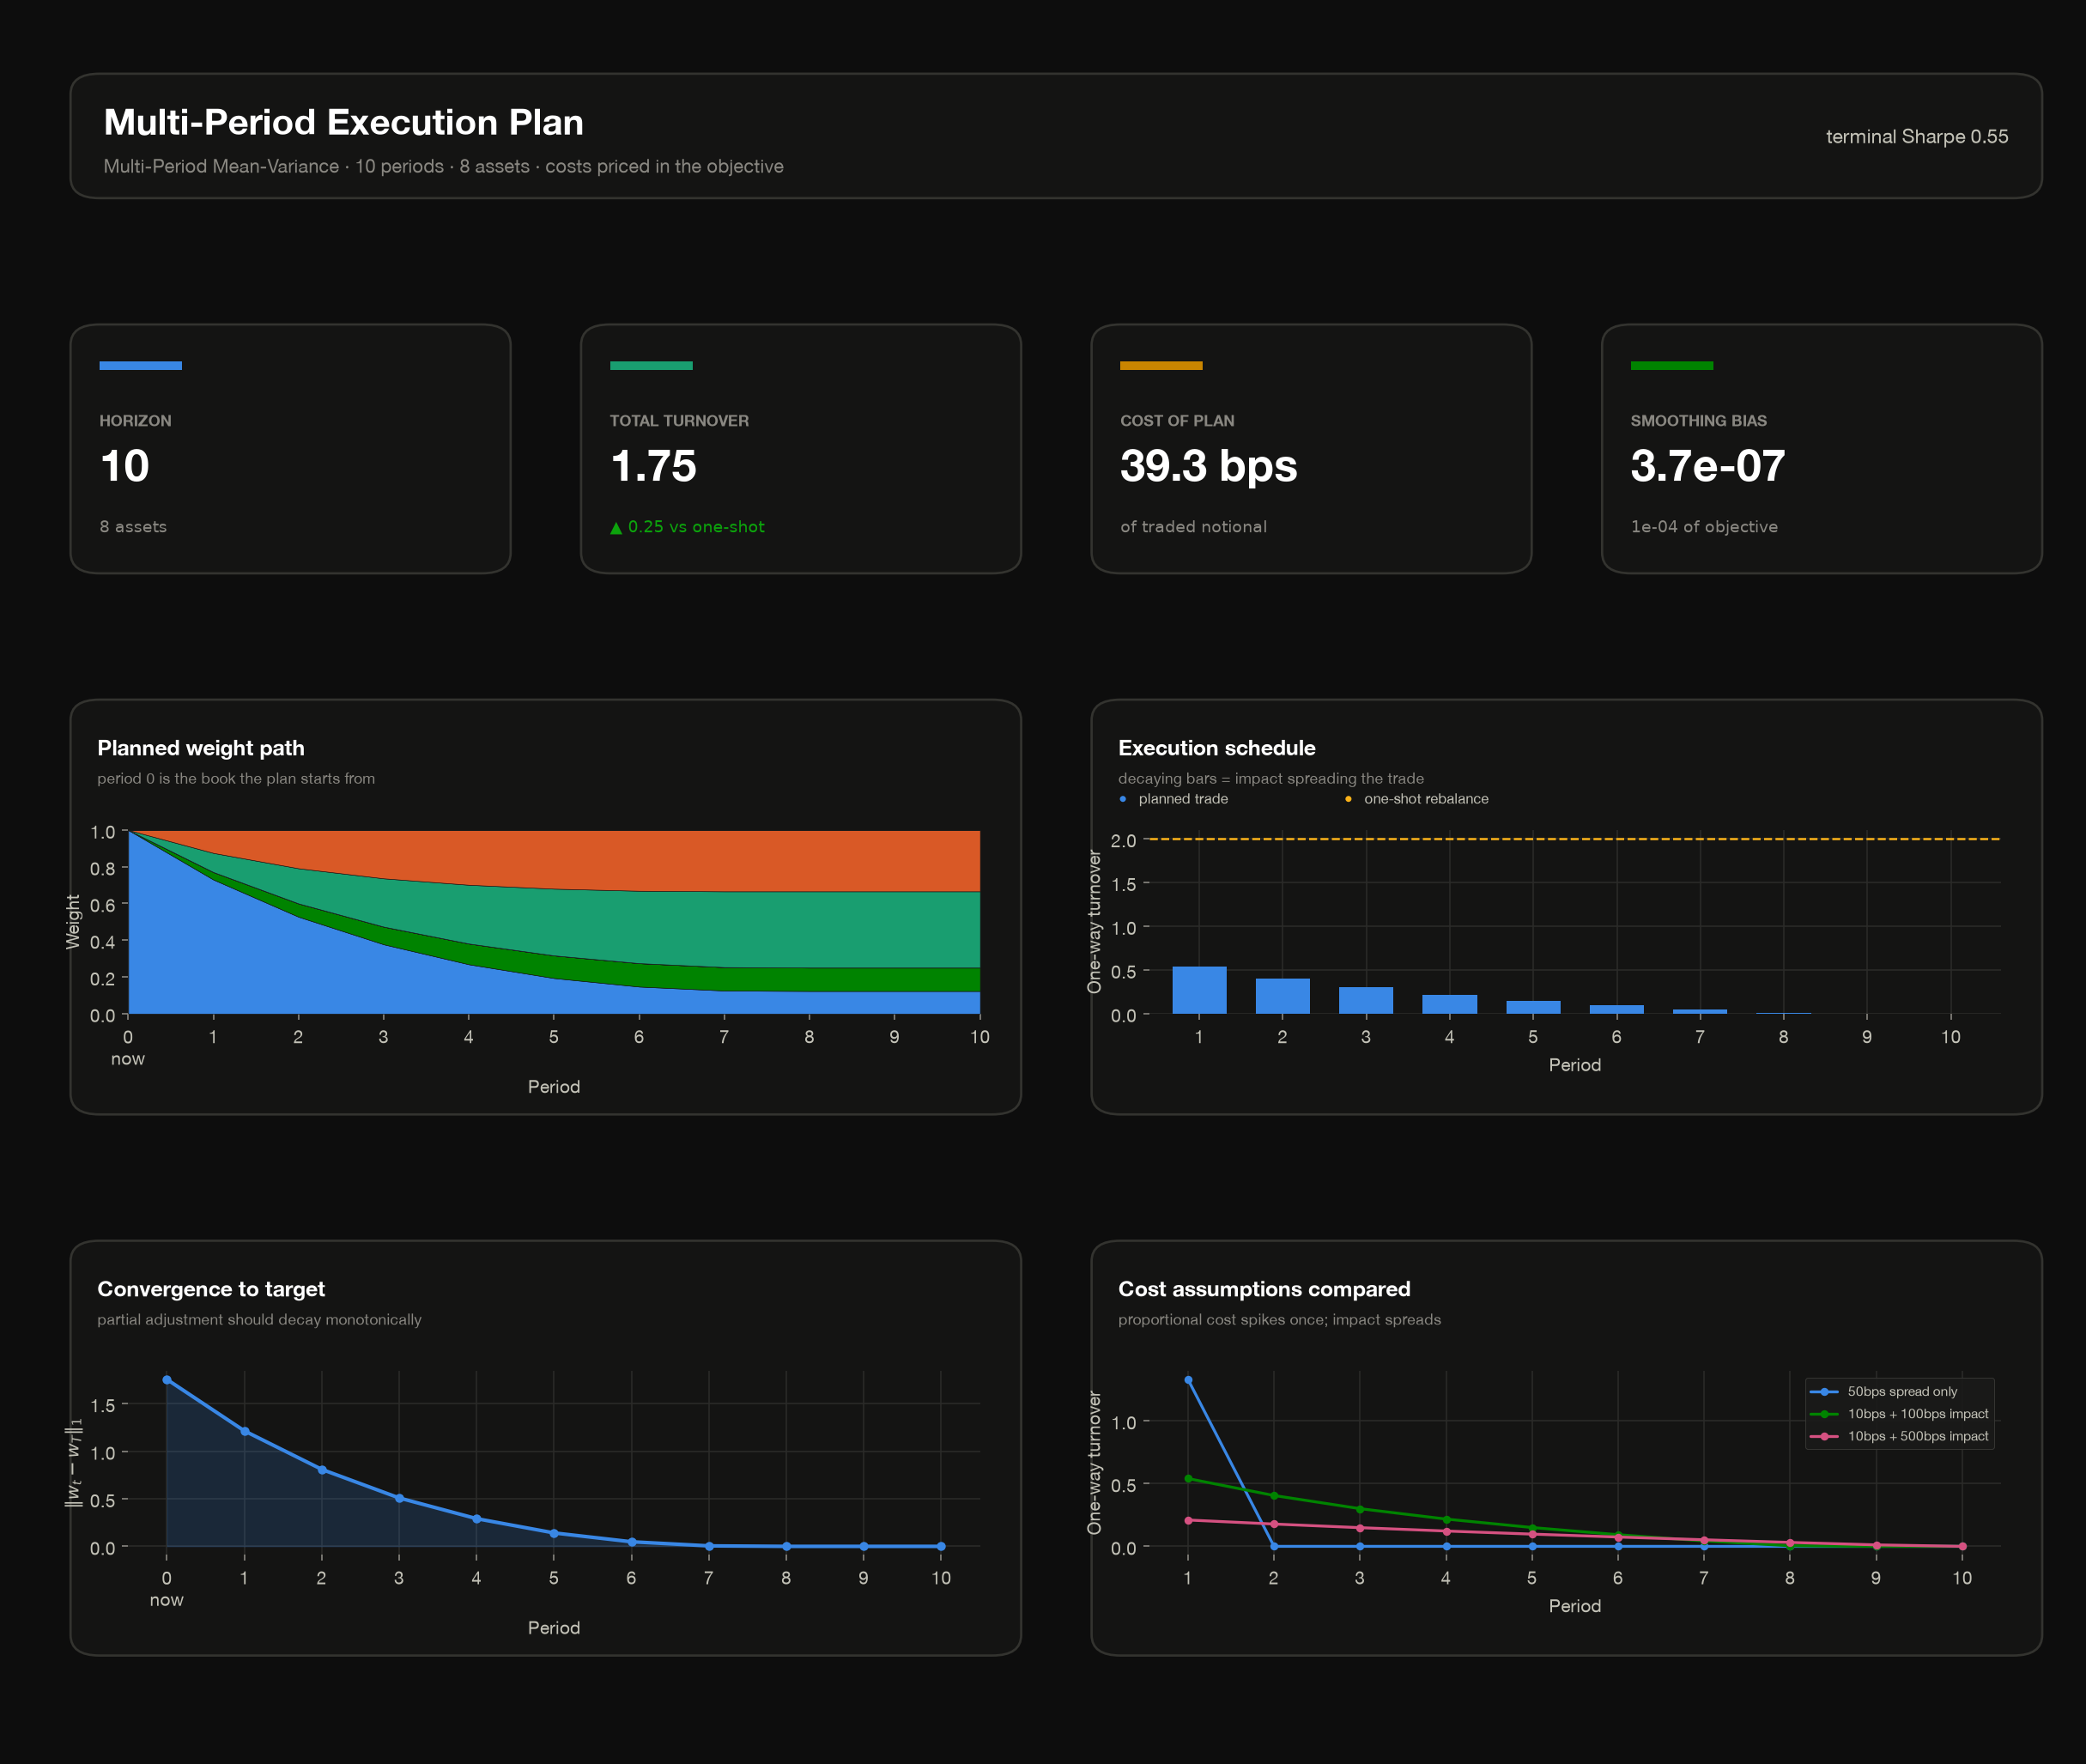Click the blue line's period 2 point in cost chart
The height and width of the screenshot is (1764, 2086).
pyautogui.click(x=1274, y=1546)
